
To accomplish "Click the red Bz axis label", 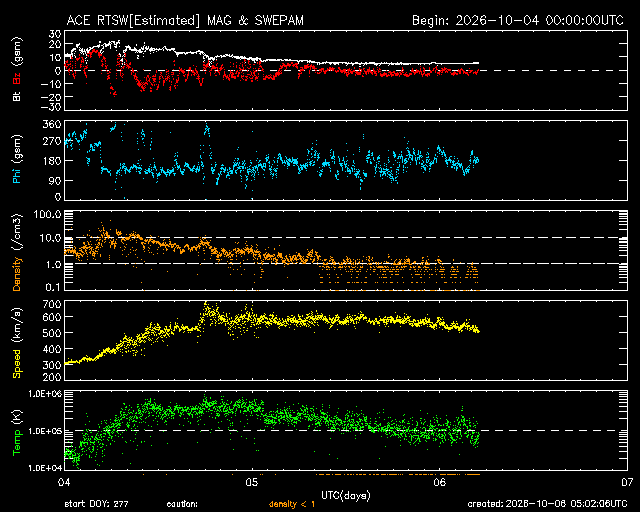I will (17, 78).
